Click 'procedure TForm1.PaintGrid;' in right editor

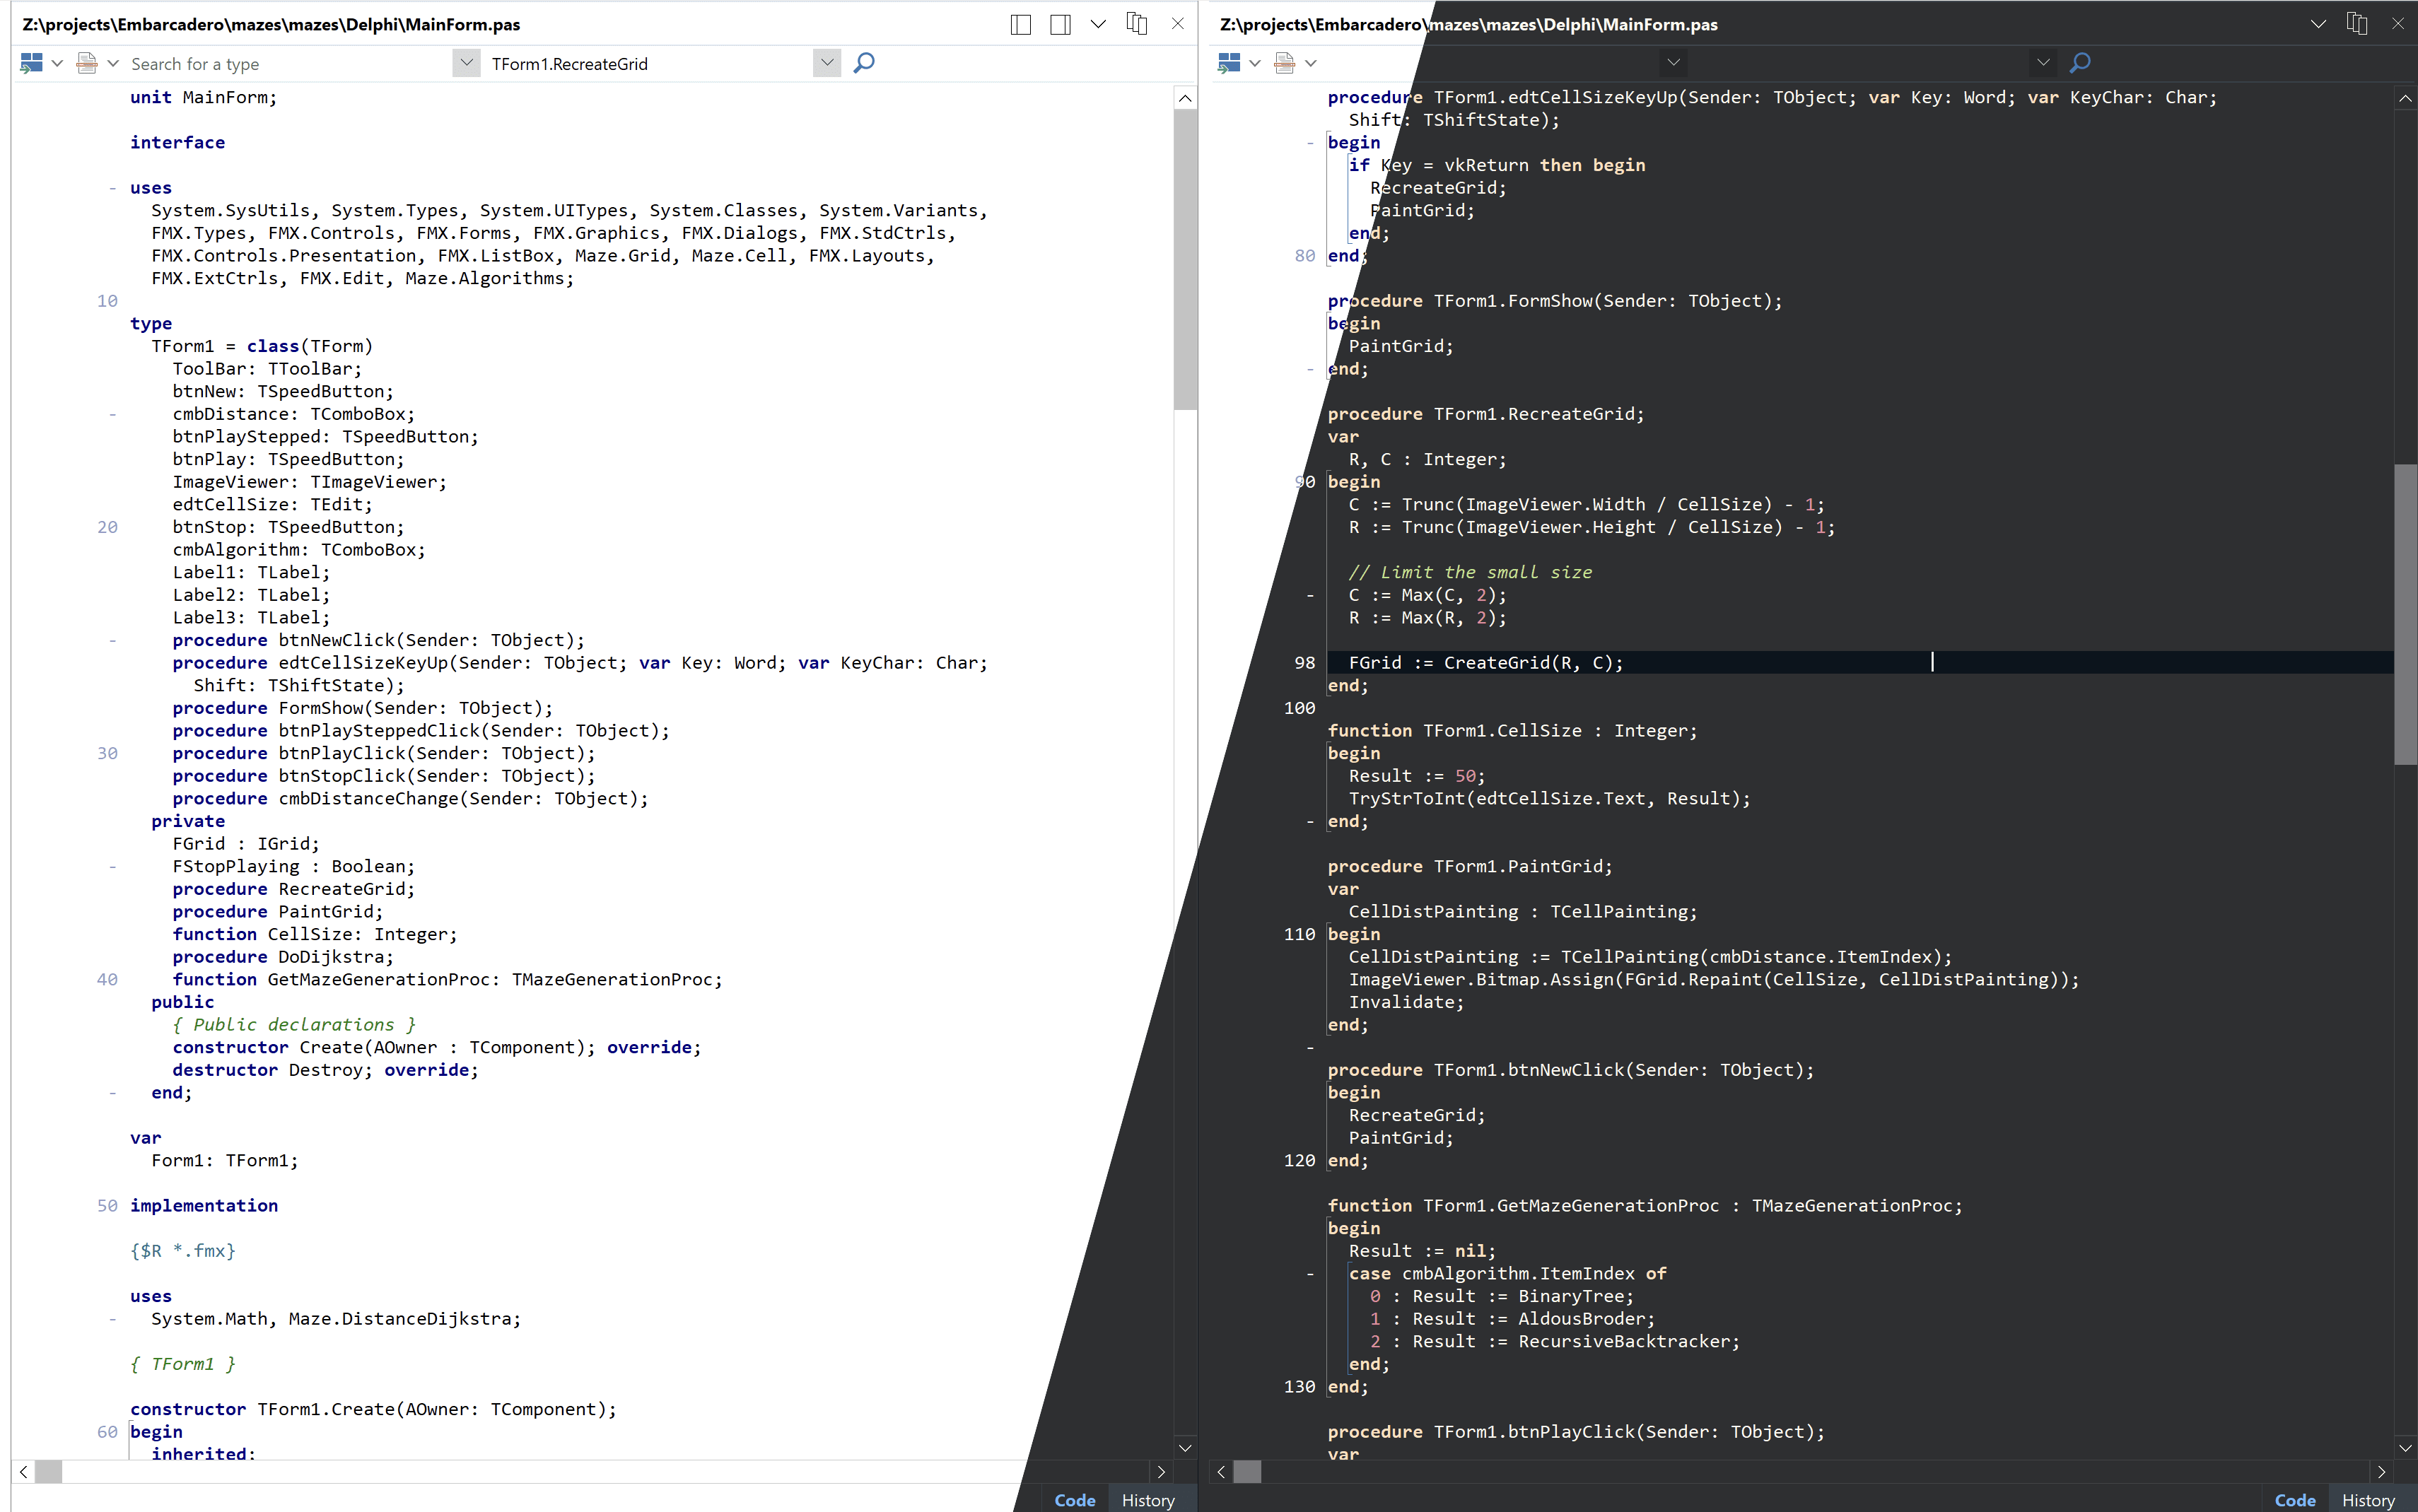(1470, 866)
